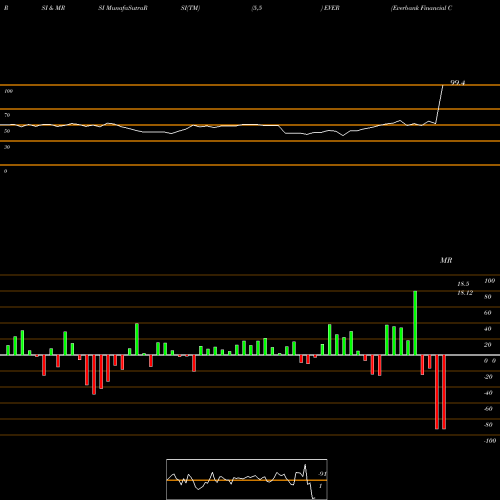This screenshot has width=500, height=500.
Task: Click the 'SI & MR' header text
Action: [53, 8]
